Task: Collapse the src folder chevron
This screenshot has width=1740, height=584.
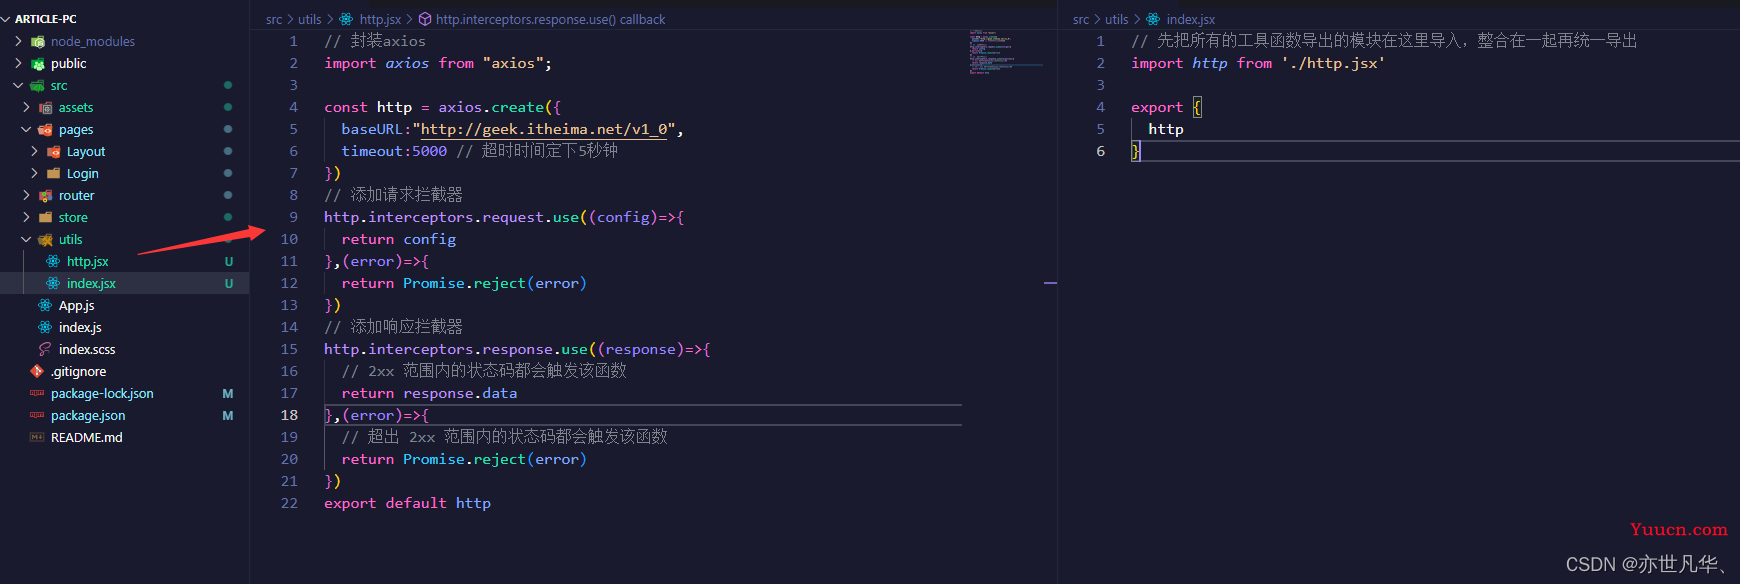Action: coord(18,85)
